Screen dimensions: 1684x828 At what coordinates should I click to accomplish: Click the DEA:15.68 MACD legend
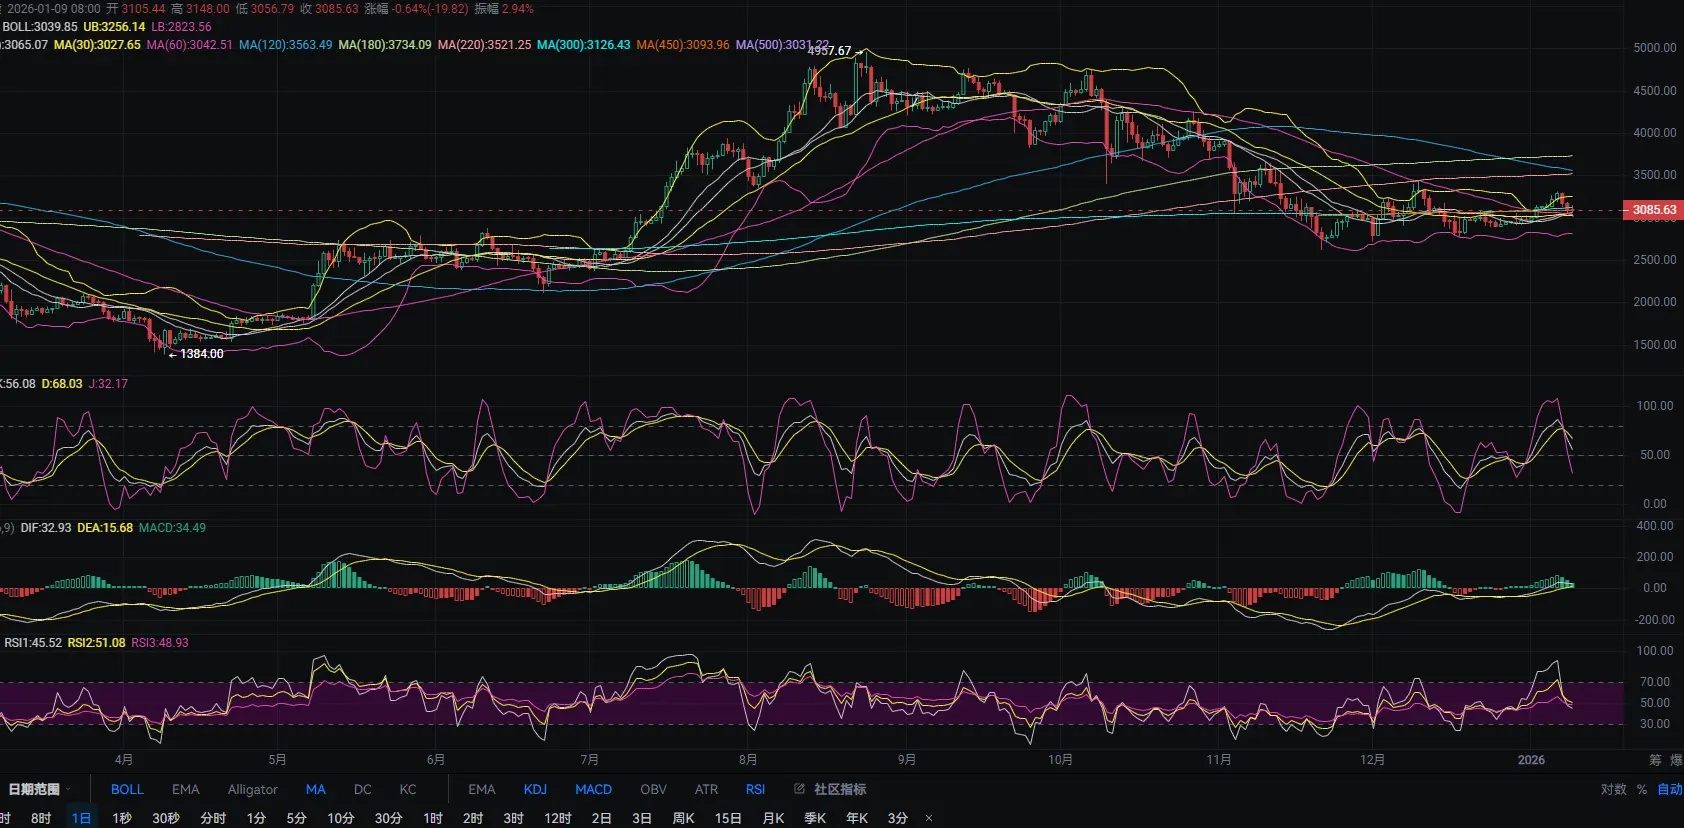tap(105, 528)
